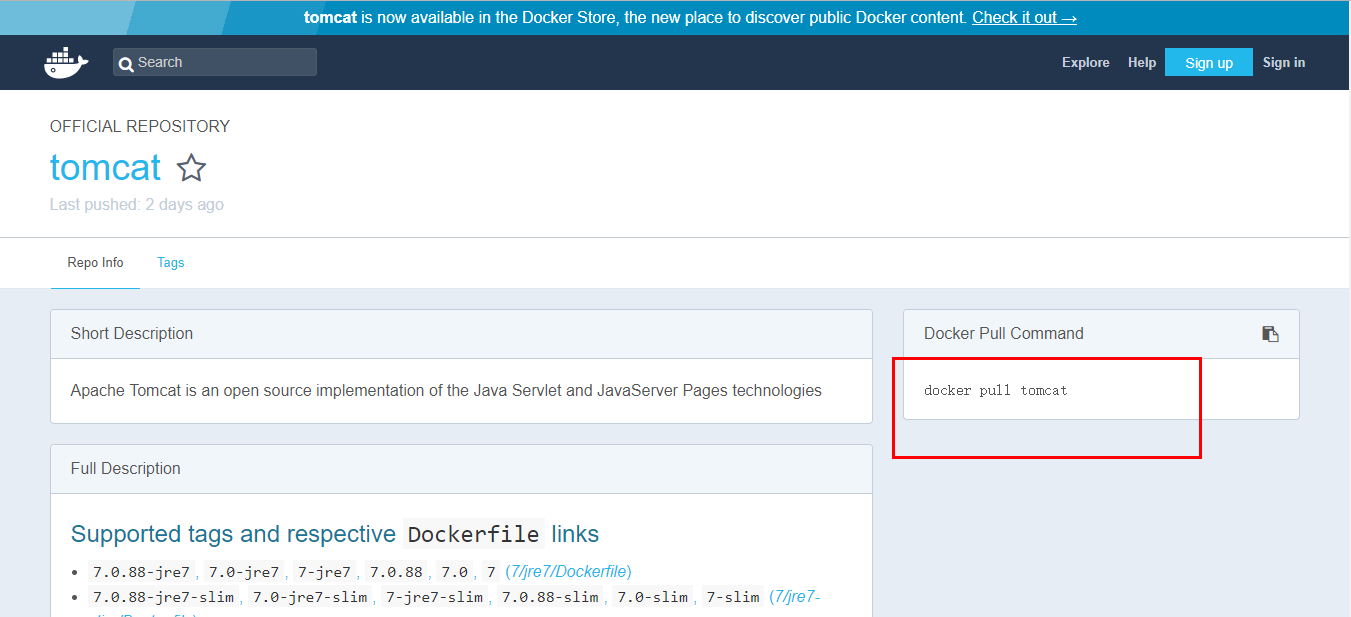
Task: Click the 7.0.88 tag
Action: (396, 572)
